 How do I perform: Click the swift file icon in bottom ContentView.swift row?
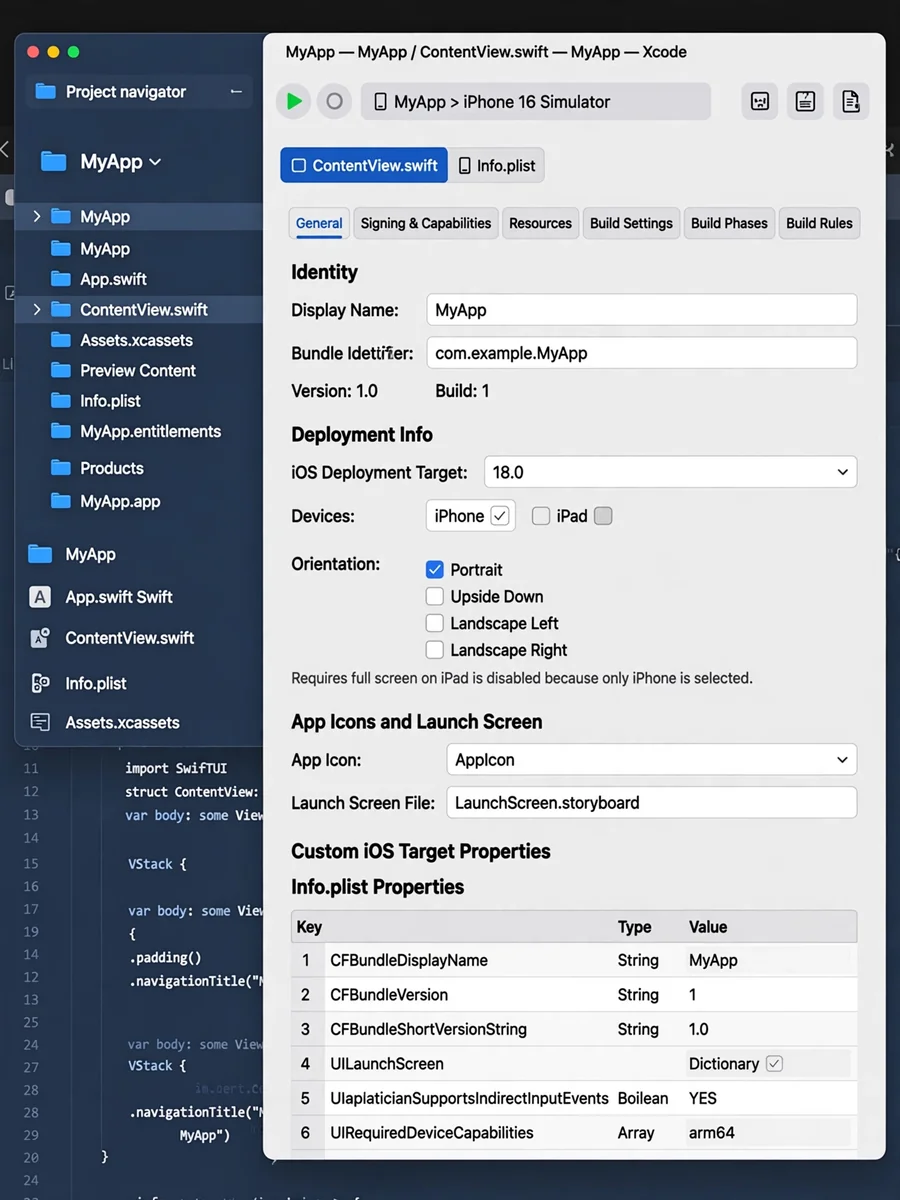click(40, 638)
